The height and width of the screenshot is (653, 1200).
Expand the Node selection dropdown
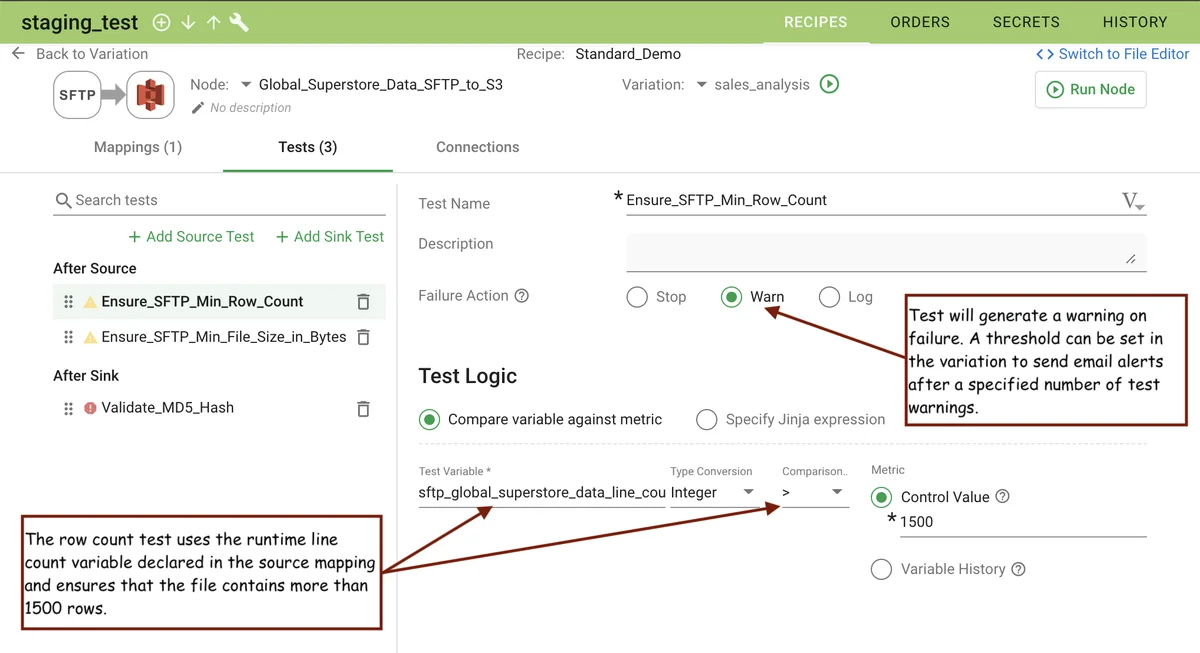click(246, 85)
